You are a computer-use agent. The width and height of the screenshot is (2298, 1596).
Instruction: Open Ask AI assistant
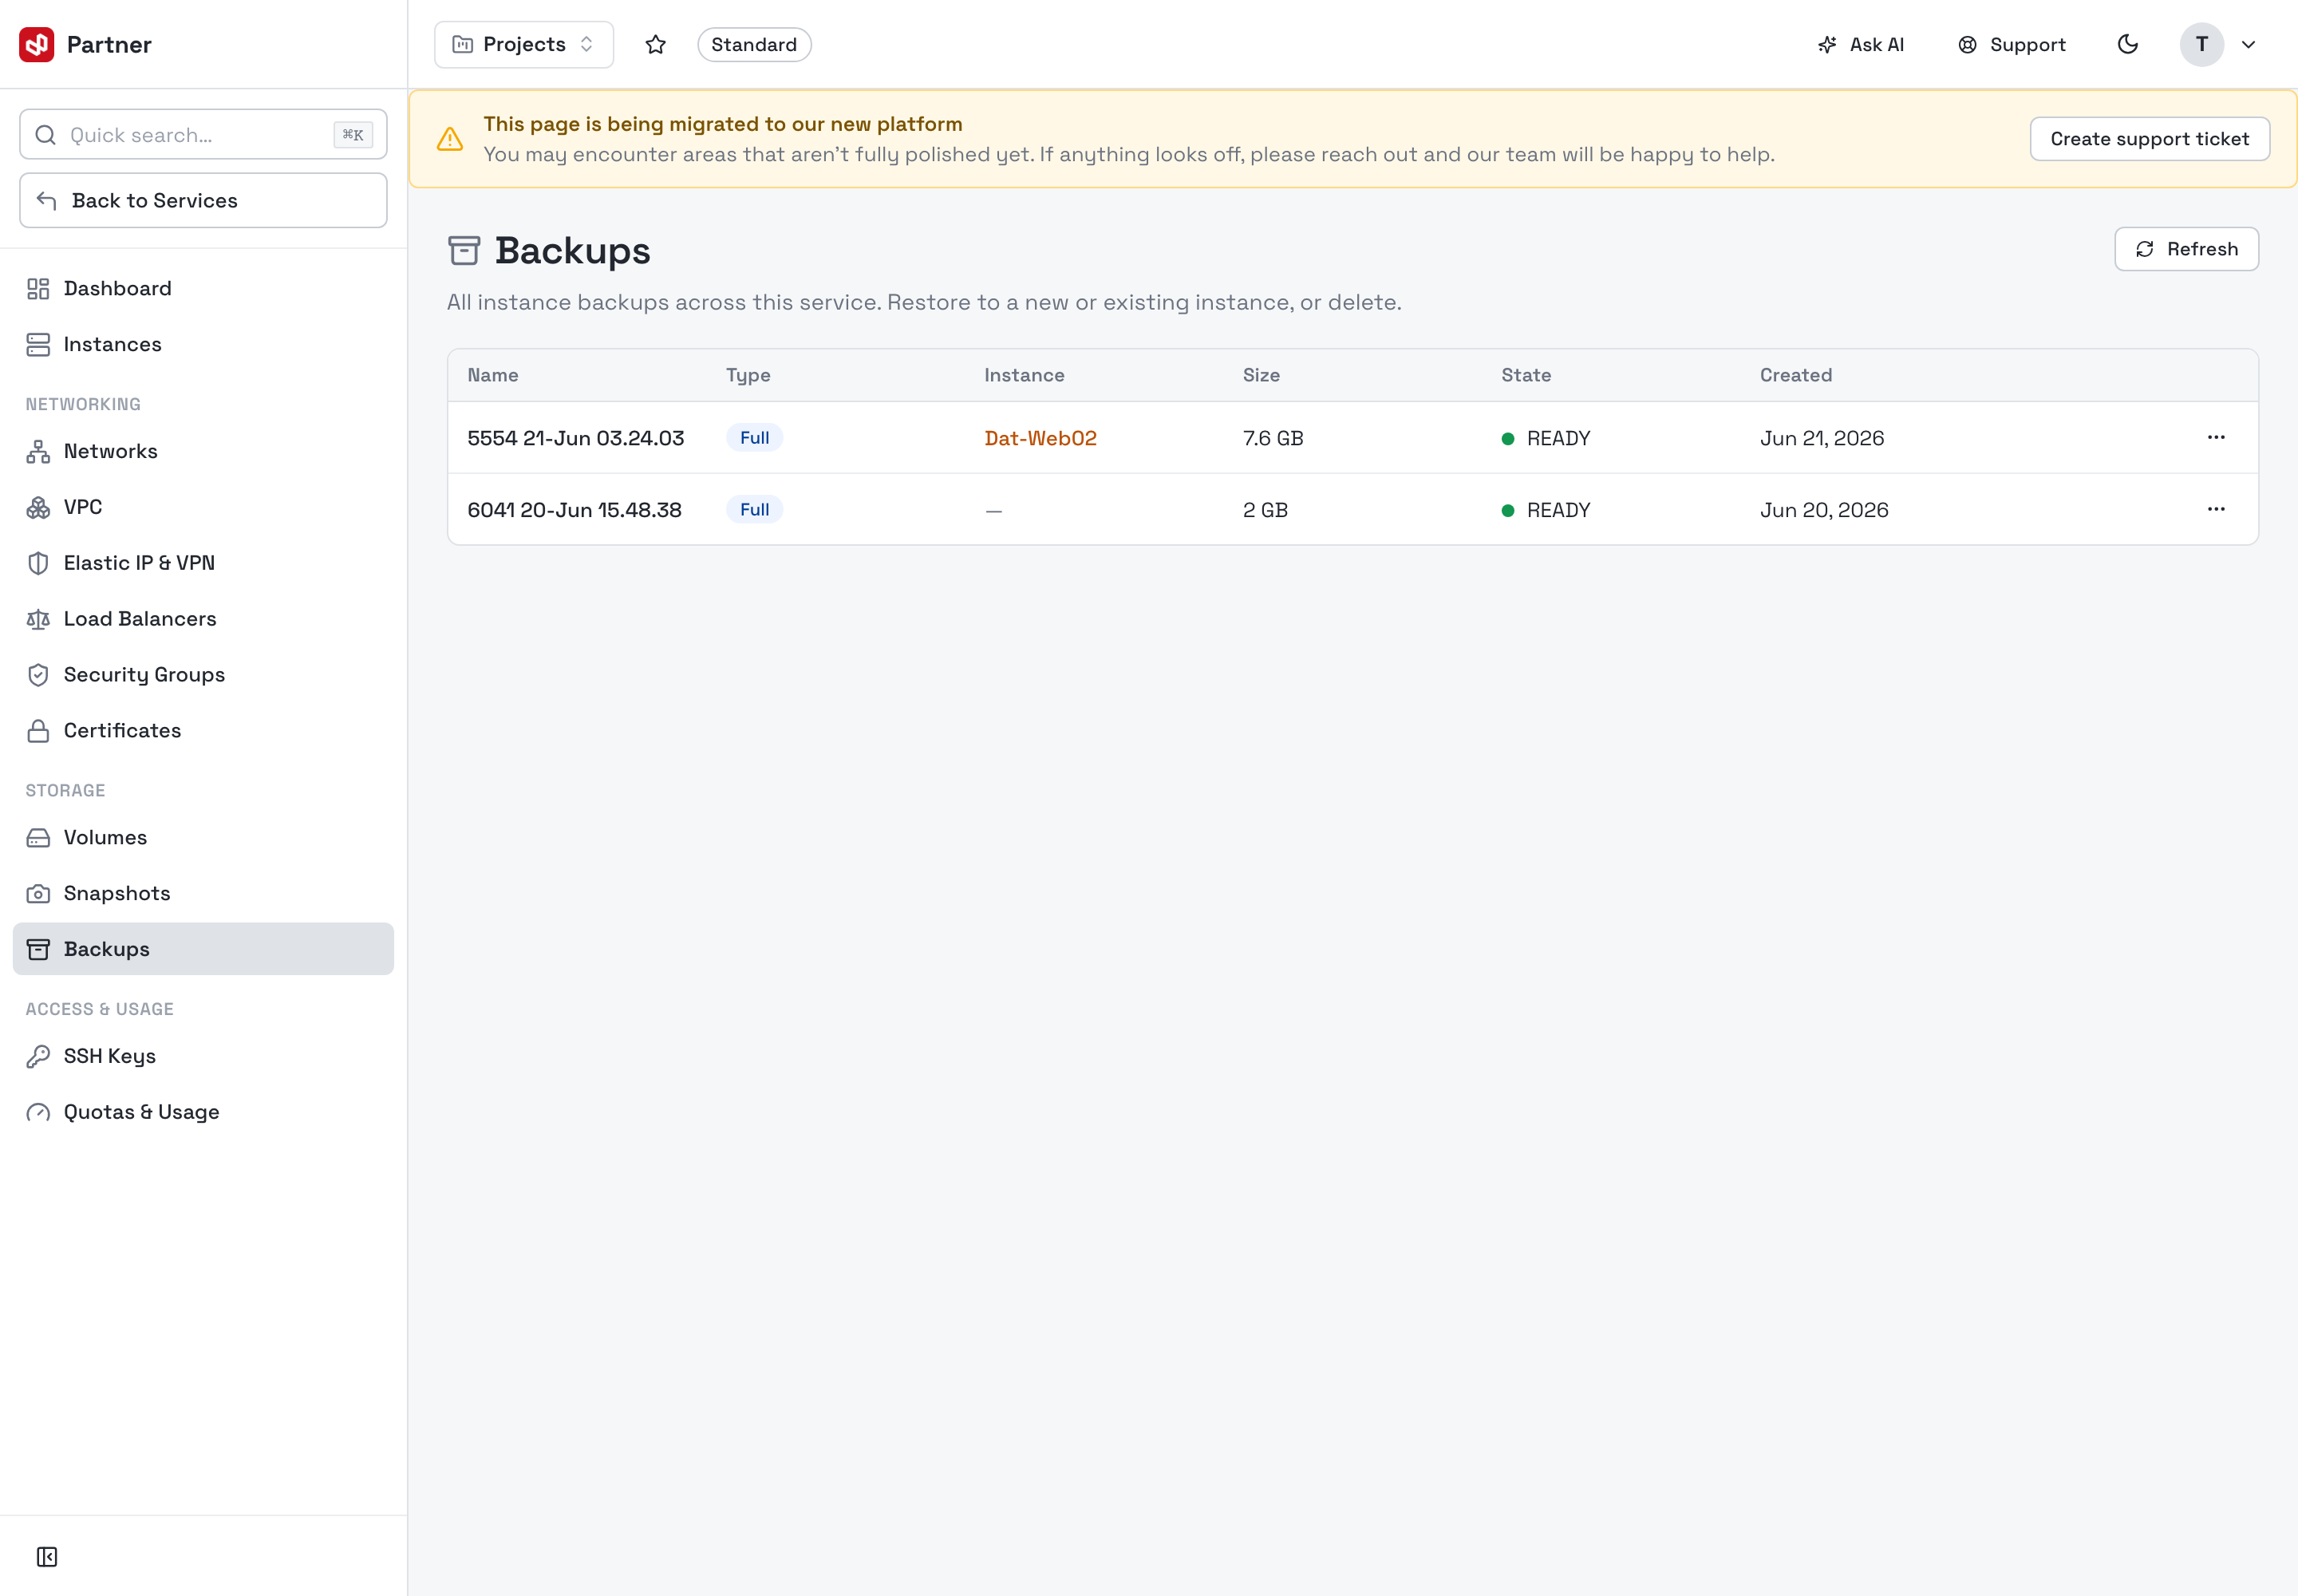(x=1861, y=45)
